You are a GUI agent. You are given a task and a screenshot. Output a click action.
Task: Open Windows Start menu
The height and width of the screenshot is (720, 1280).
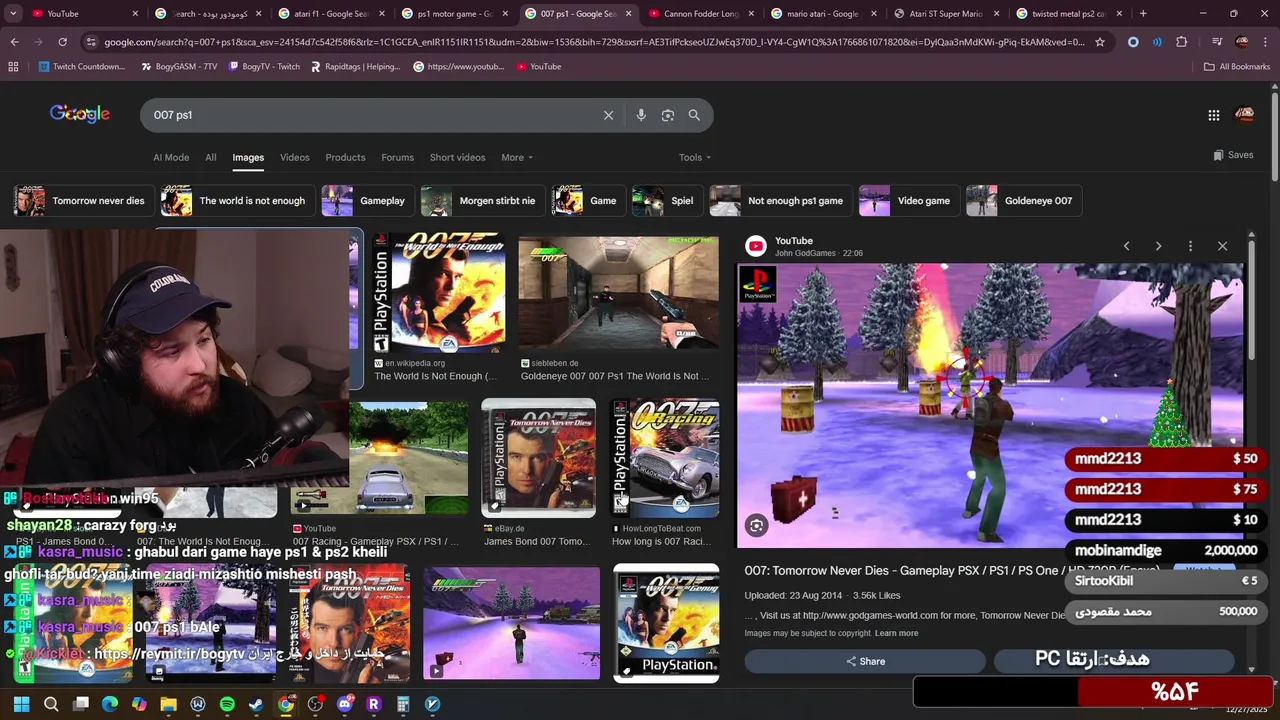[x=21, y=704]
